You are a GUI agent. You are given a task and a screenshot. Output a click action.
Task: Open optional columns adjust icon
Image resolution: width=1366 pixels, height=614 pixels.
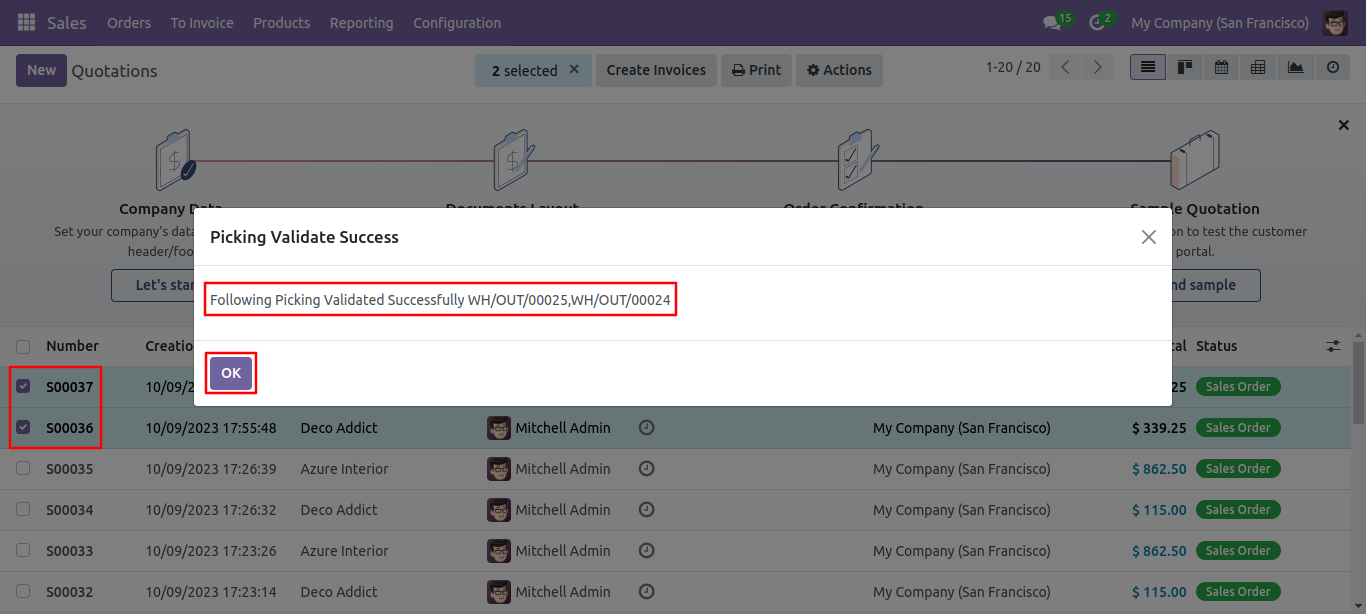(1334, 346)
